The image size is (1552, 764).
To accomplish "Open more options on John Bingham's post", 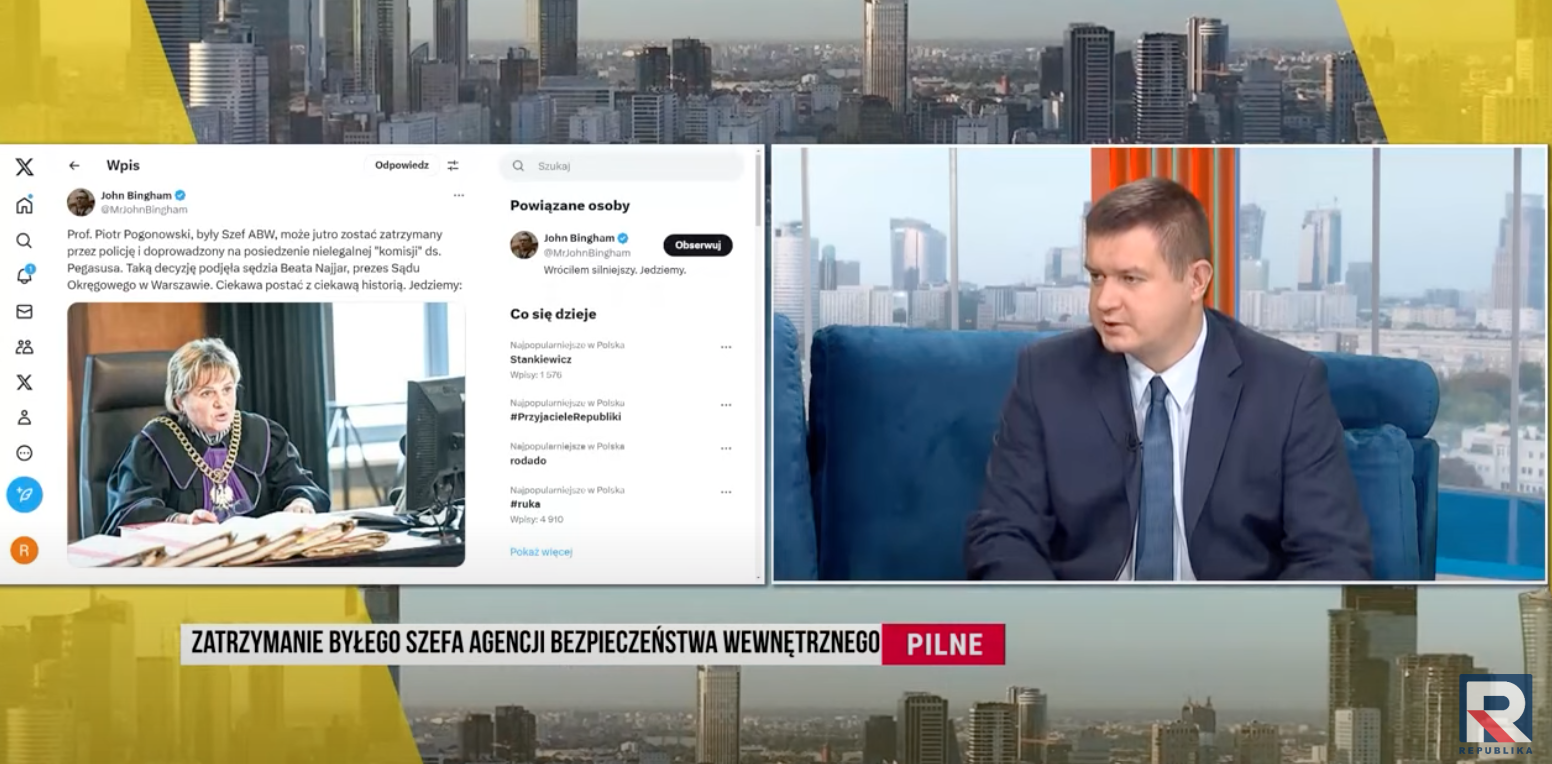I will click(458, 195).
